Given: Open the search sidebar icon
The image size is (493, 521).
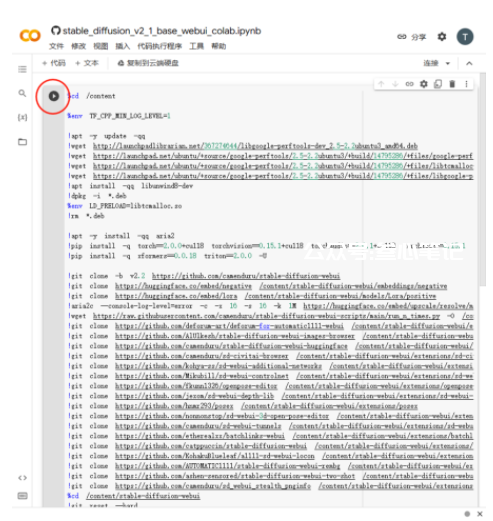Looking at the screenshot, I should pos(22,93).
